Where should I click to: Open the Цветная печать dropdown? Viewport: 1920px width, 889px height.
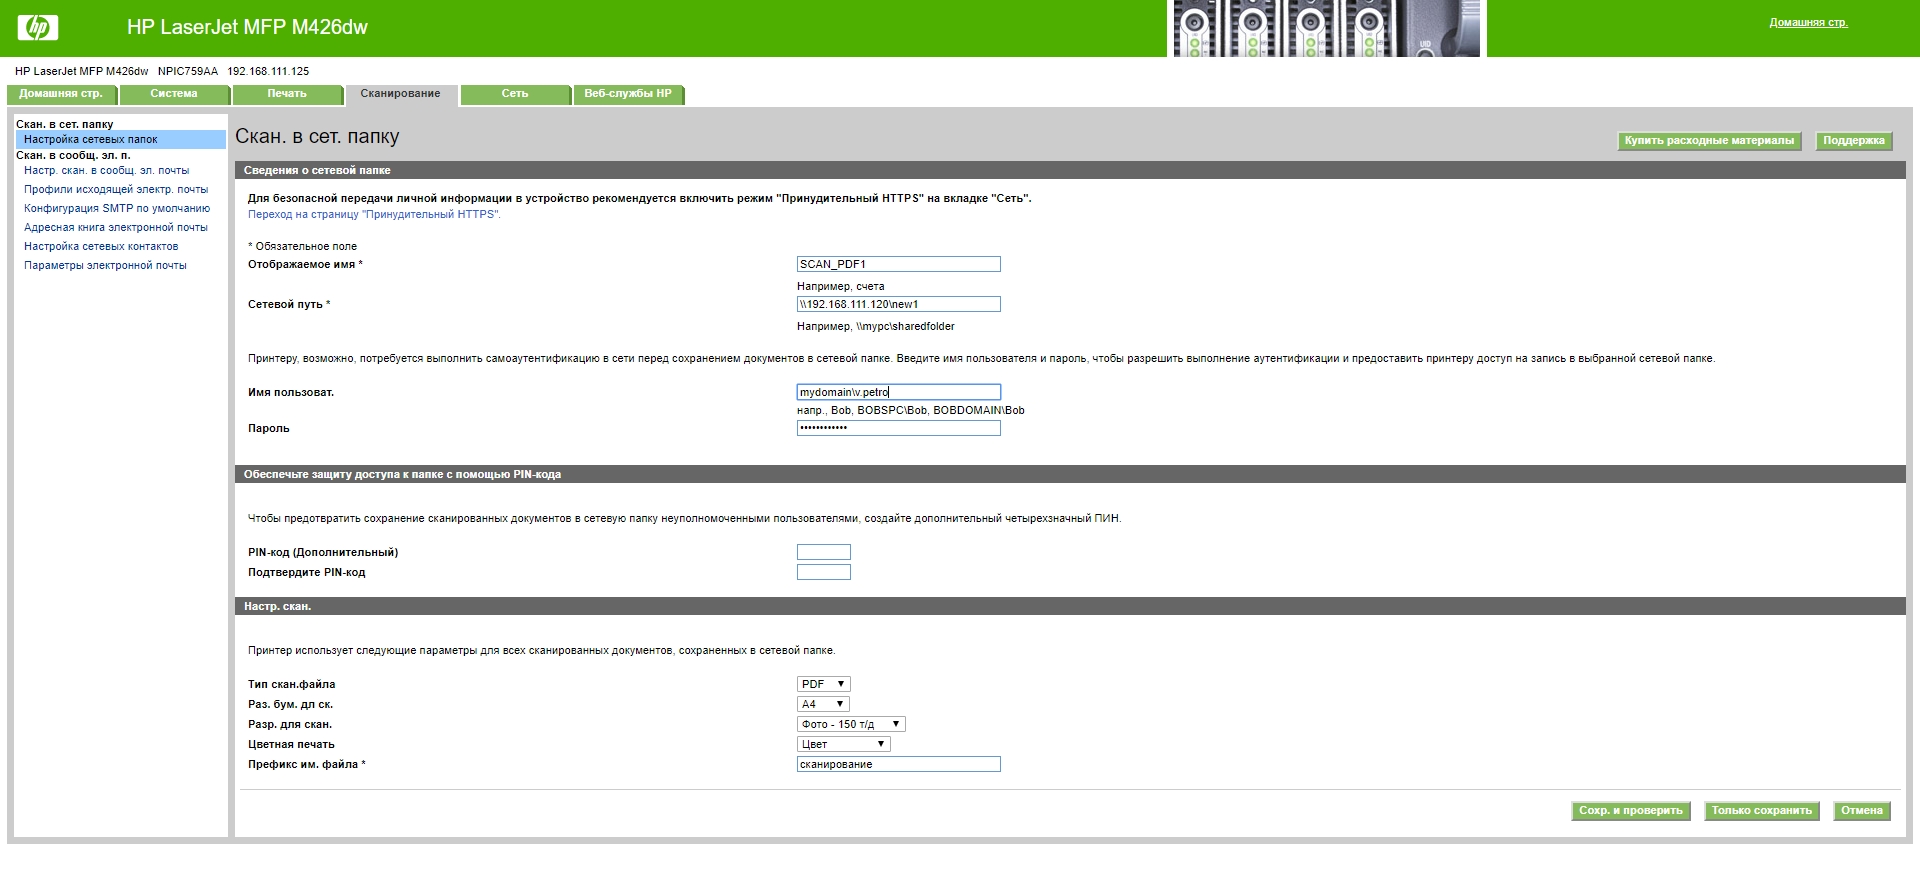(x=843, y=744)
